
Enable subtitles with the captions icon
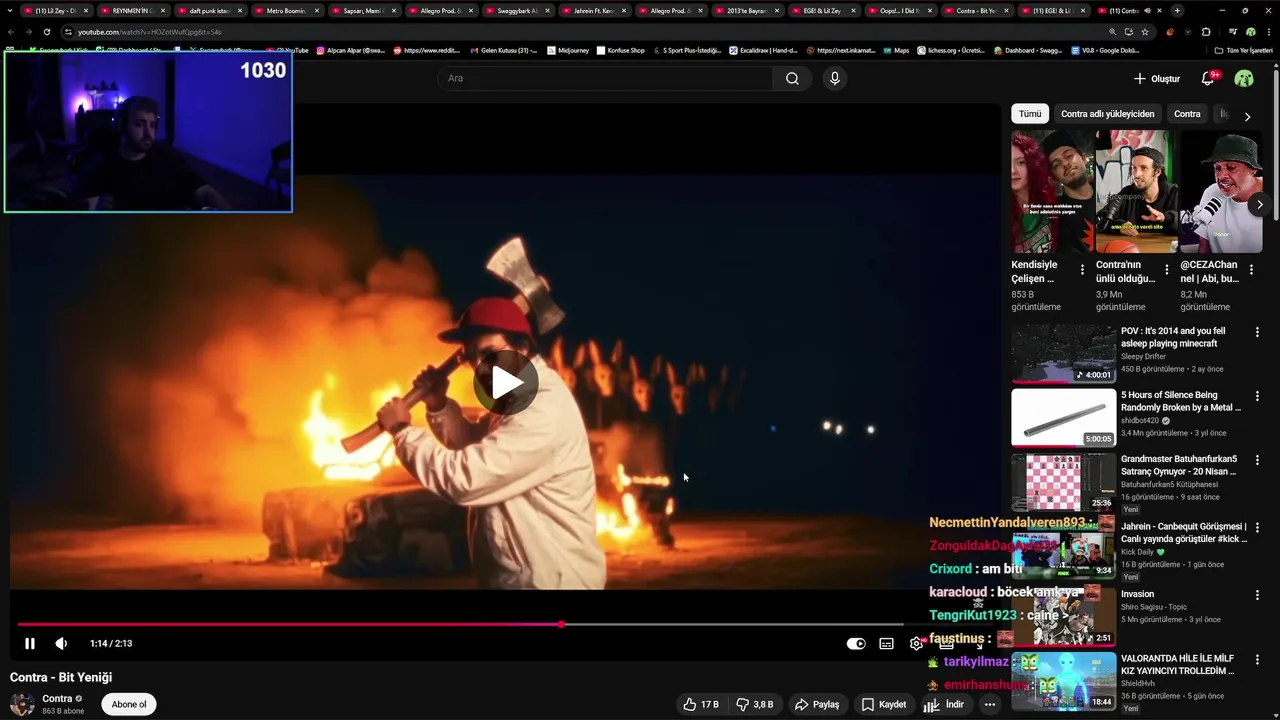click(x=886, y=644)
